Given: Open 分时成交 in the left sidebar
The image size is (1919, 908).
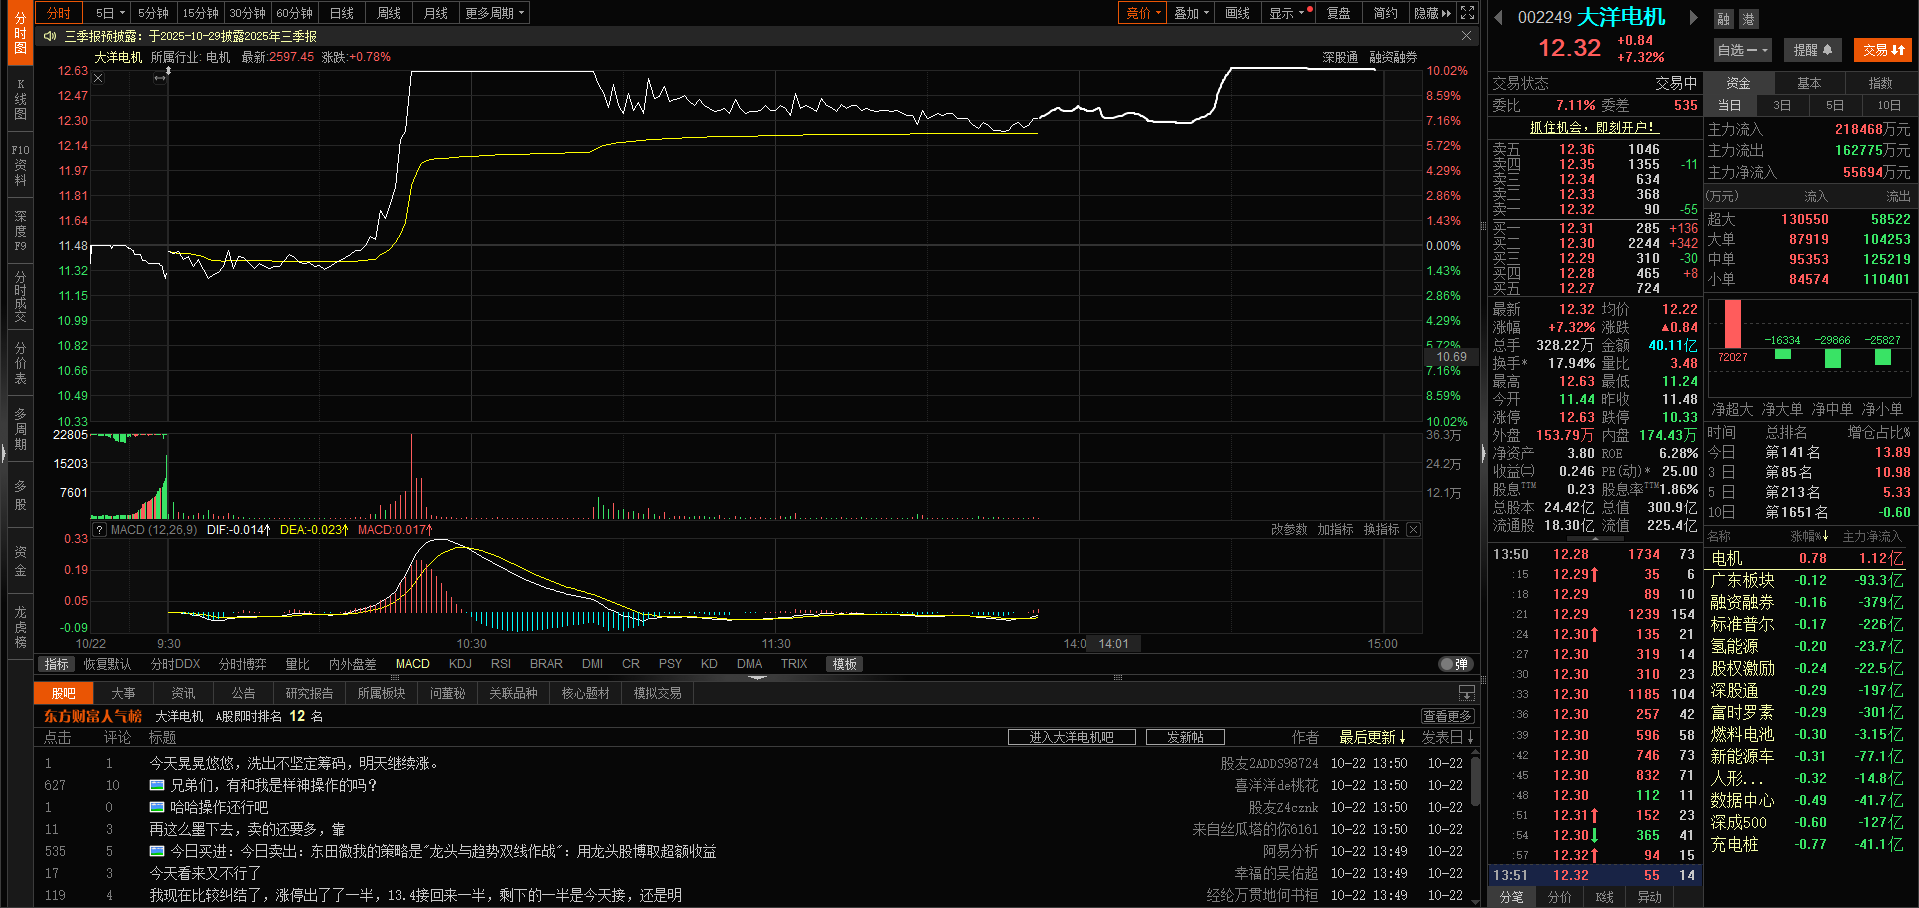Looking at the screenshot, I should pyautogui.click(x=20, y=297).
